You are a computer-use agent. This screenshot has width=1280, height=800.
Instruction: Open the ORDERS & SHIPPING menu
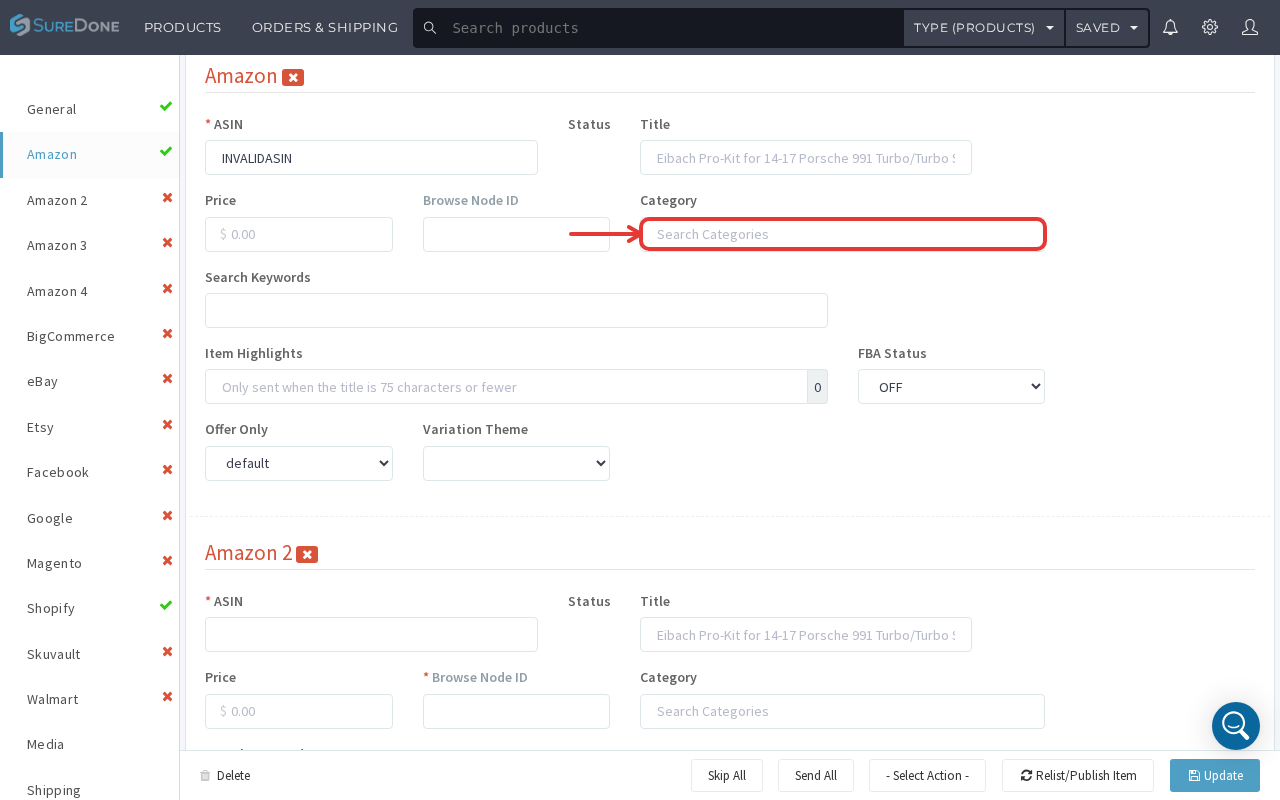coord(325,28)
